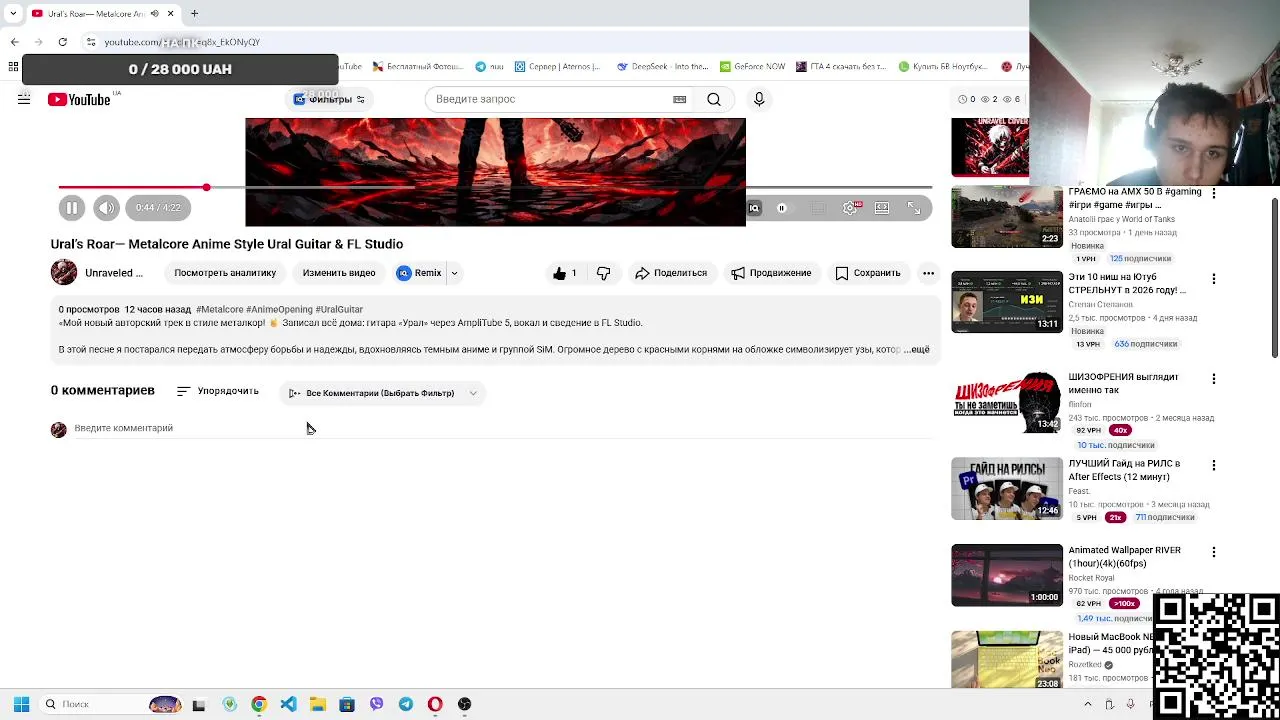Click the search query input field
The height and width of the screenshot is (720, 1280).
548,99
